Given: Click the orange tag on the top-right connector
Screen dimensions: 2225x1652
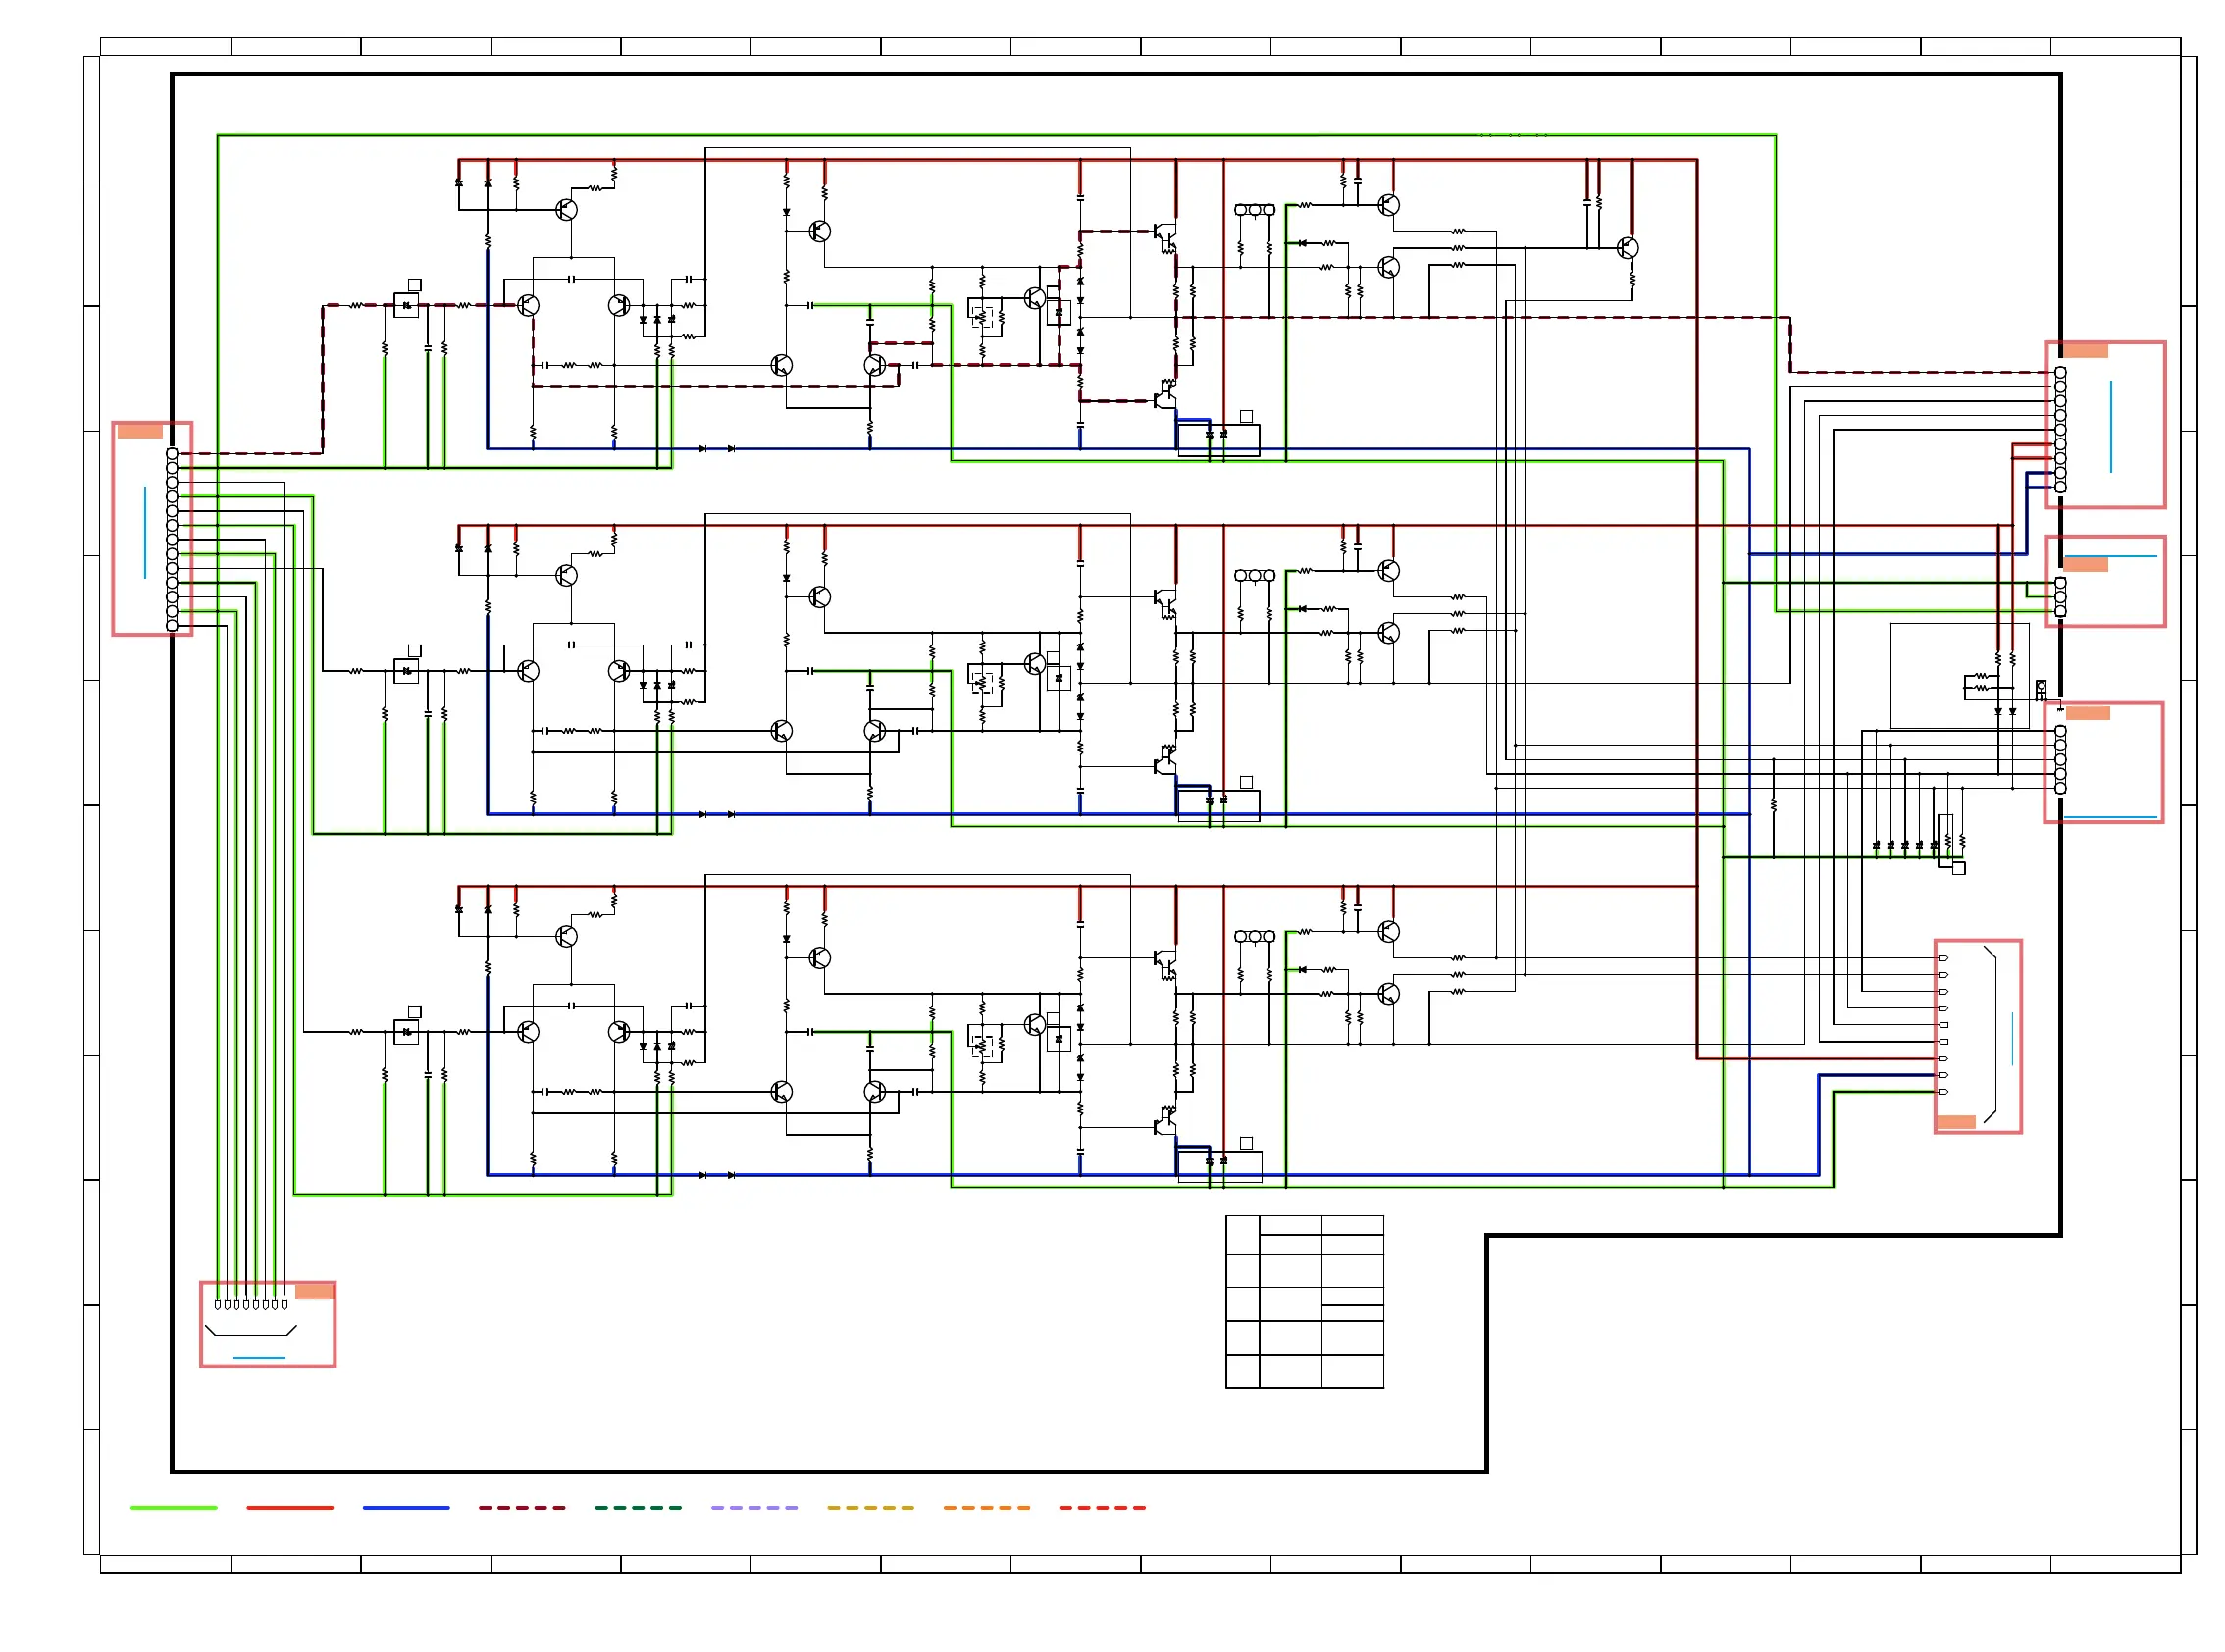Looking at the screenshot, I should [x=2085, y=351].
